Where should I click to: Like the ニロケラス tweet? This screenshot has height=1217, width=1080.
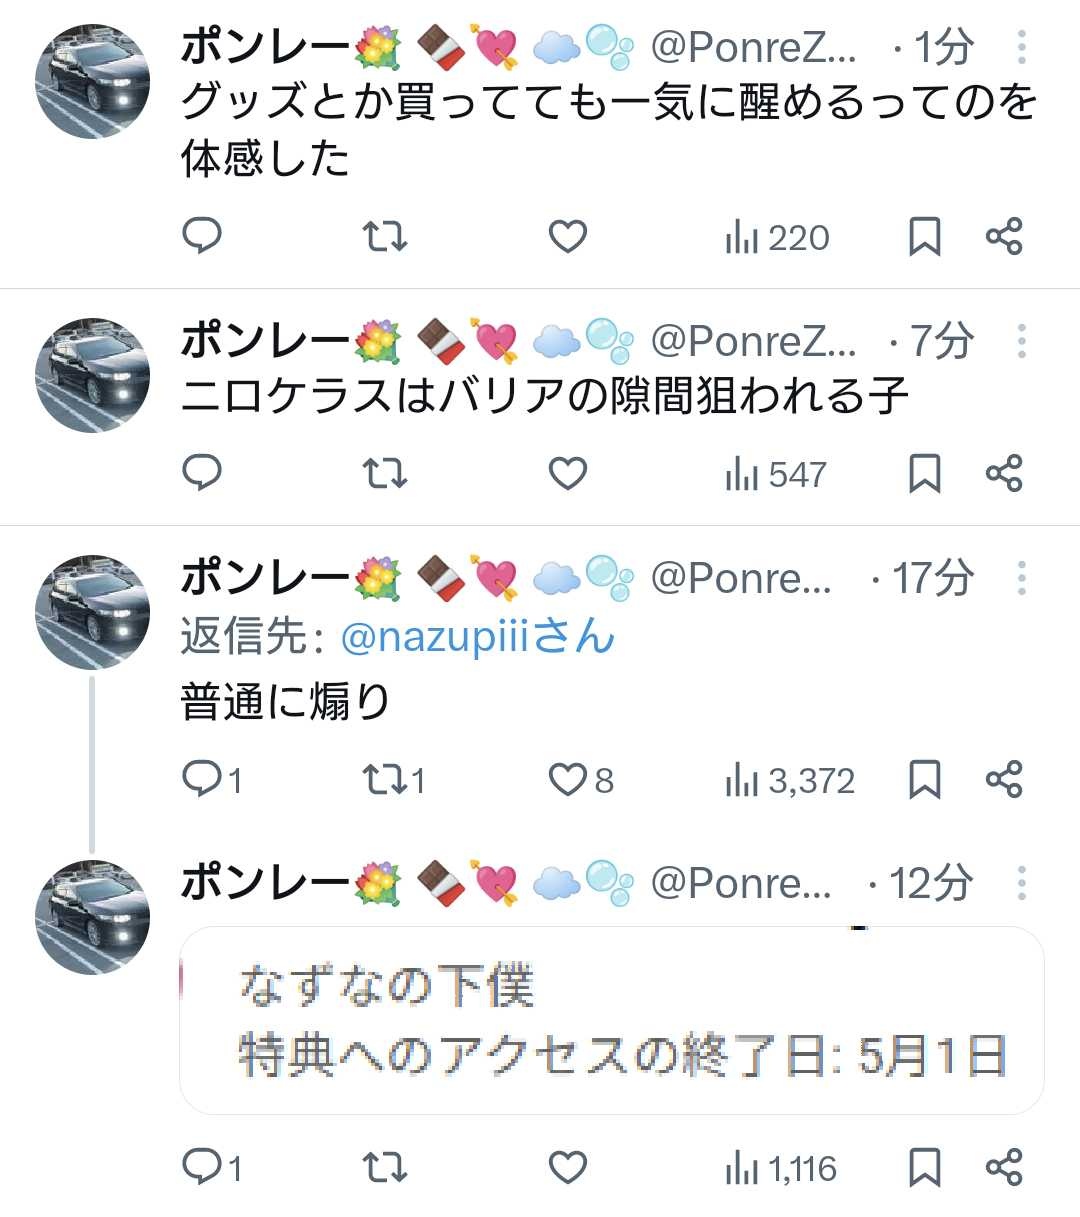(568, 473)
